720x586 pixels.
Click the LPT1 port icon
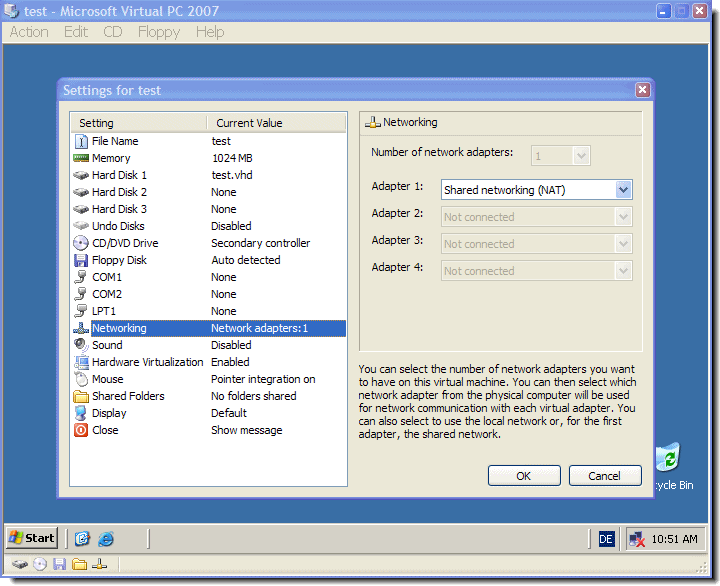(81, 311)
